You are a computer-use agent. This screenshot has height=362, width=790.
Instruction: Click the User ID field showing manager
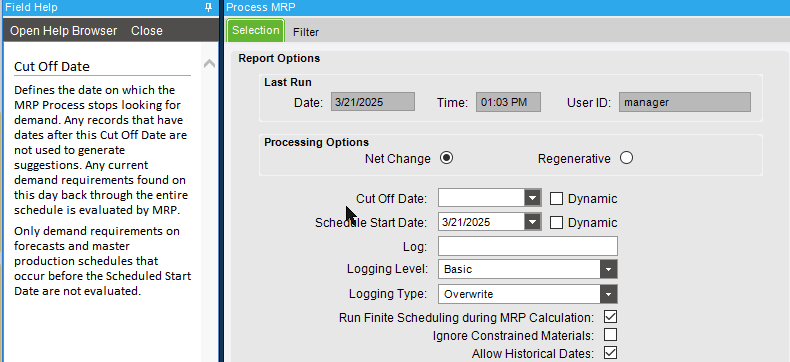[685, 102]
